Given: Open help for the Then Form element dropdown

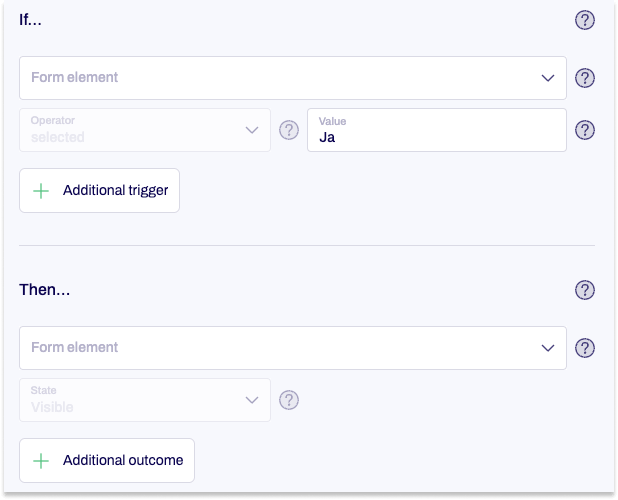Looking at the screenshot, I should tap(585, 348).
